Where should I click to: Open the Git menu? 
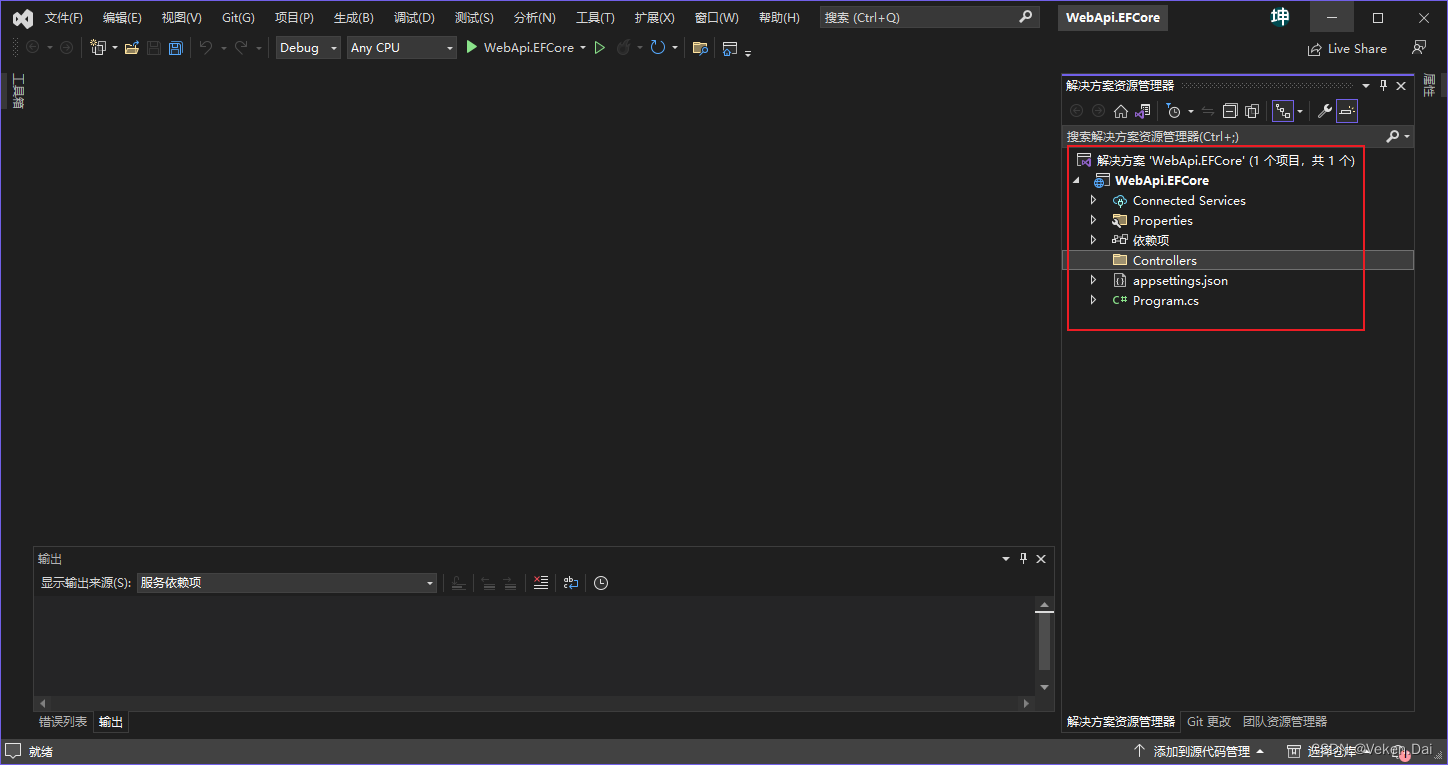237,17
